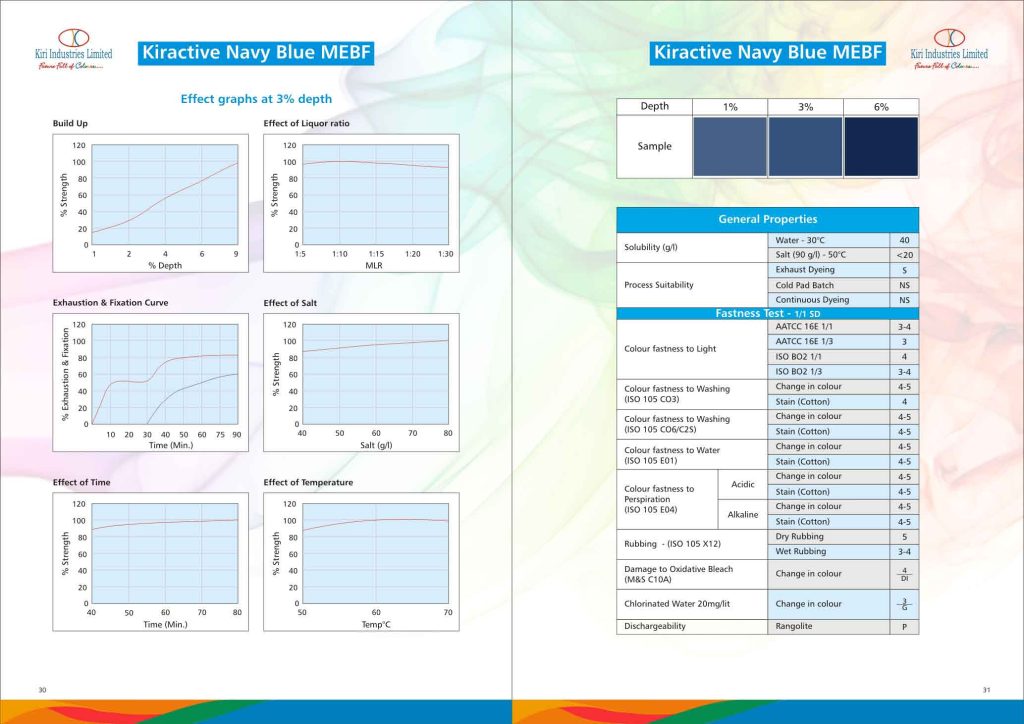
Task: Open the Effect of Time graph
Action: pos(150,562)
